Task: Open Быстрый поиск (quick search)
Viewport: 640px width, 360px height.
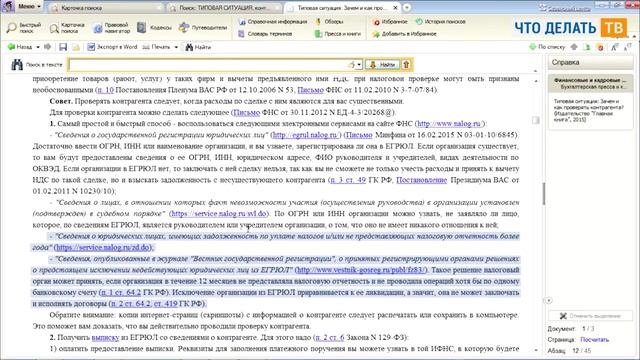Action: coord(24,28)
